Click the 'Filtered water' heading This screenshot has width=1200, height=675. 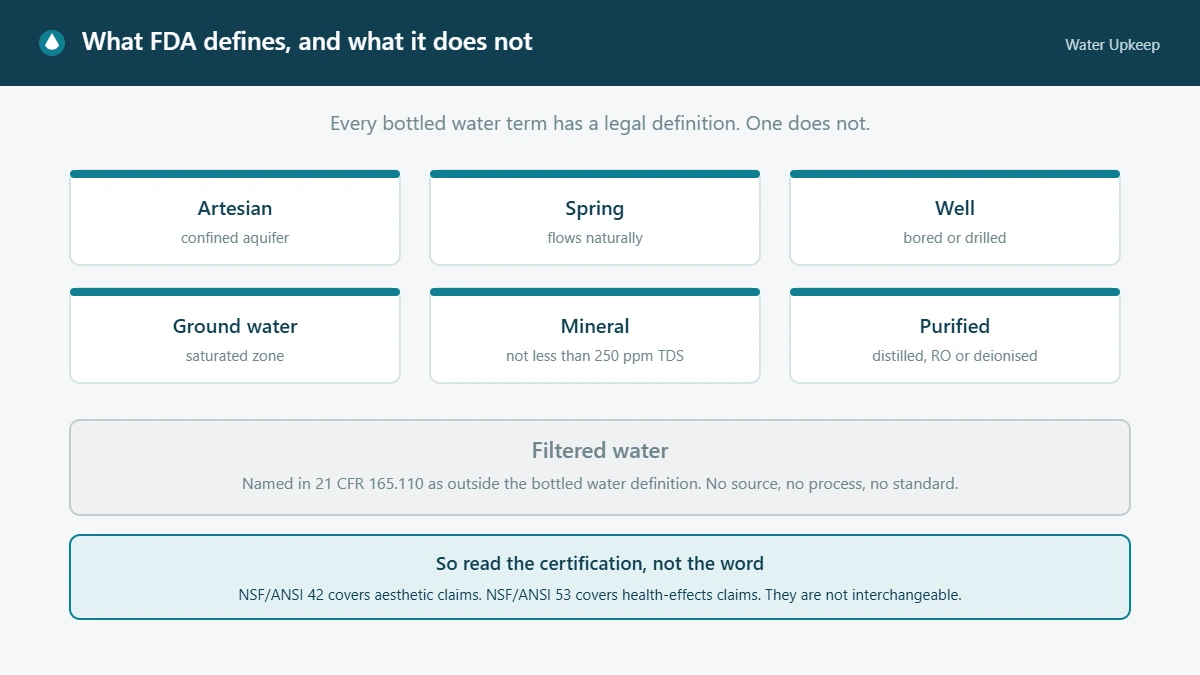(x=600, y=451)
